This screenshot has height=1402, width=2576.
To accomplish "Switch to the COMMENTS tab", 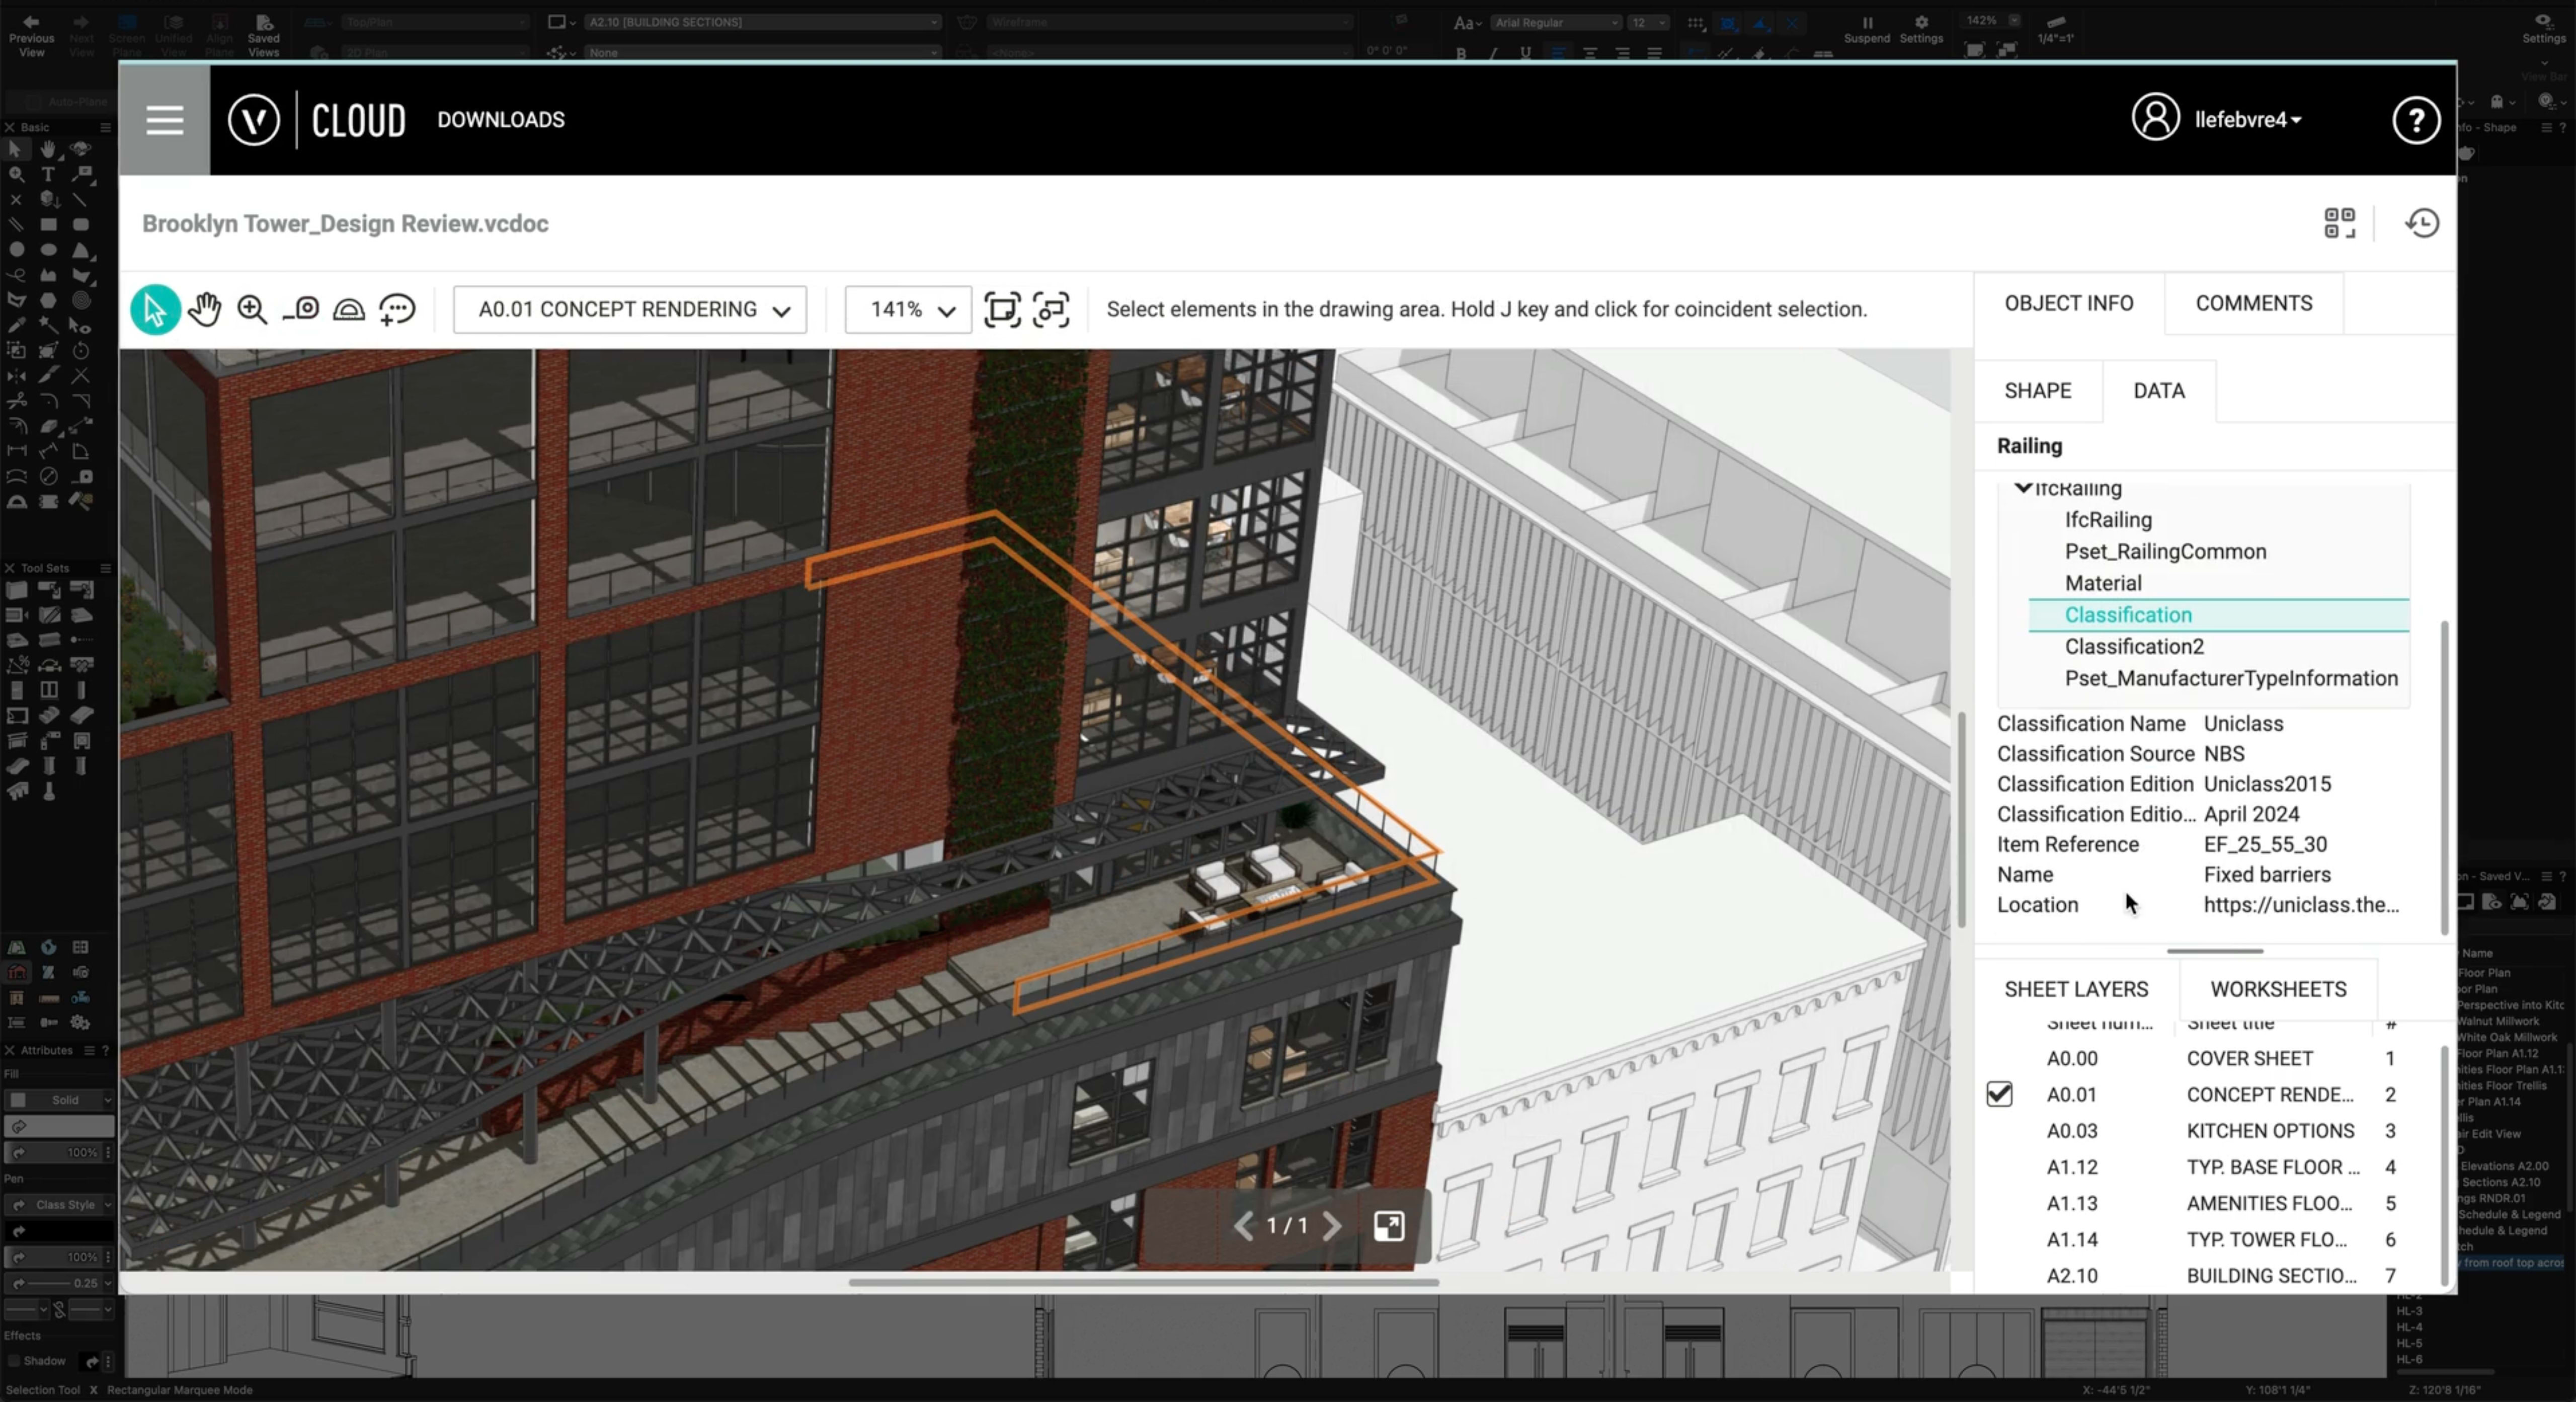I will [2253, 303].
